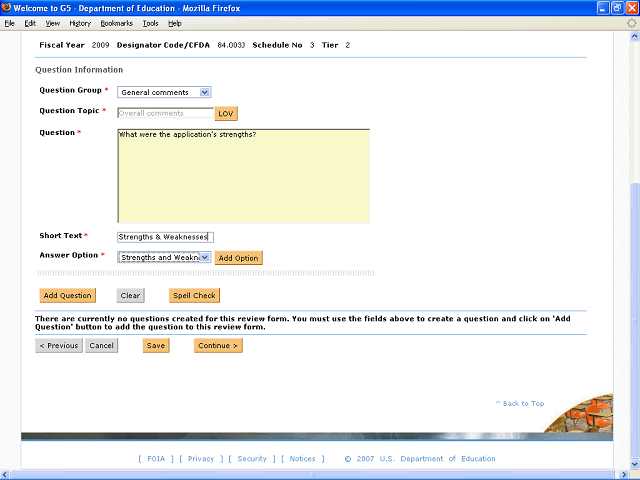Click the 'Question Information' heading text
Viewport: 640px width, 480px height.
coord(79,70)
